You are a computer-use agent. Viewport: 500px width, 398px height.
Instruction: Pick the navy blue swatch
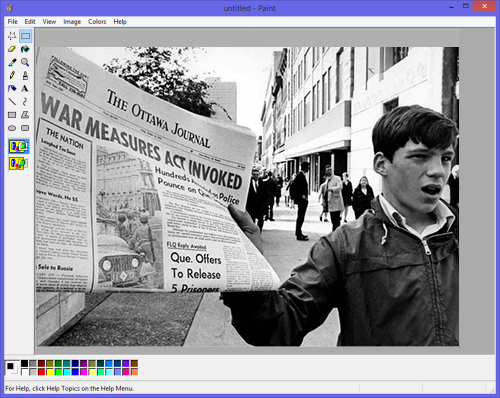click(75, 363)
